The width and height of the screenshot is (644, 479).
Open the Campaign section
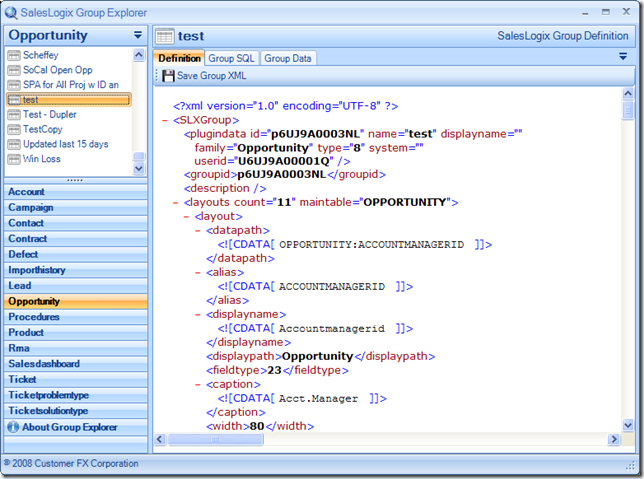(x=76, y=207)
